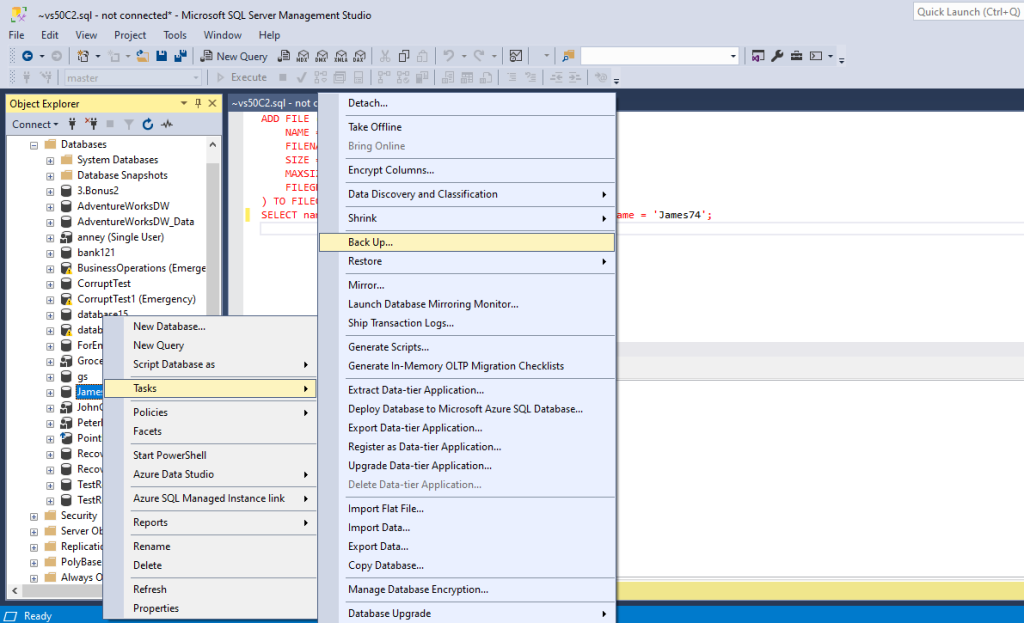Open the Restore submenu
The width and height of the screenshot is (1024, 623).
(467, 261)
